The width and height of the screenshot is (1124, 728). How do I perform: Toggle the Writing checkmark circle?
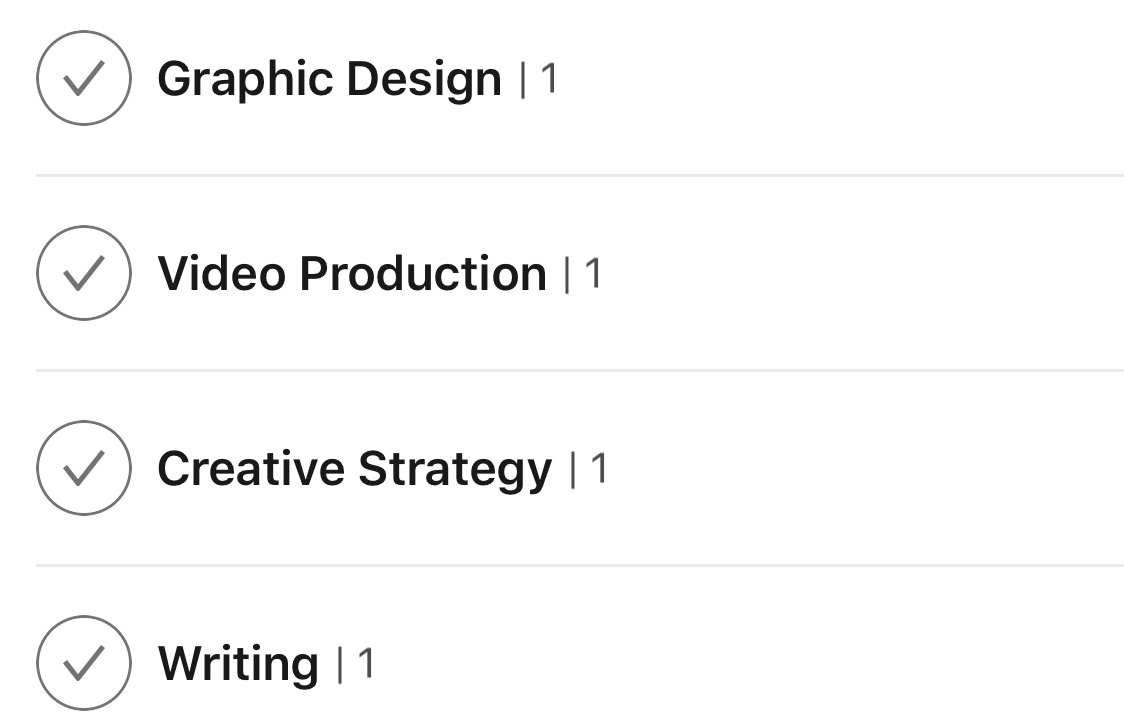coord(84,663)
